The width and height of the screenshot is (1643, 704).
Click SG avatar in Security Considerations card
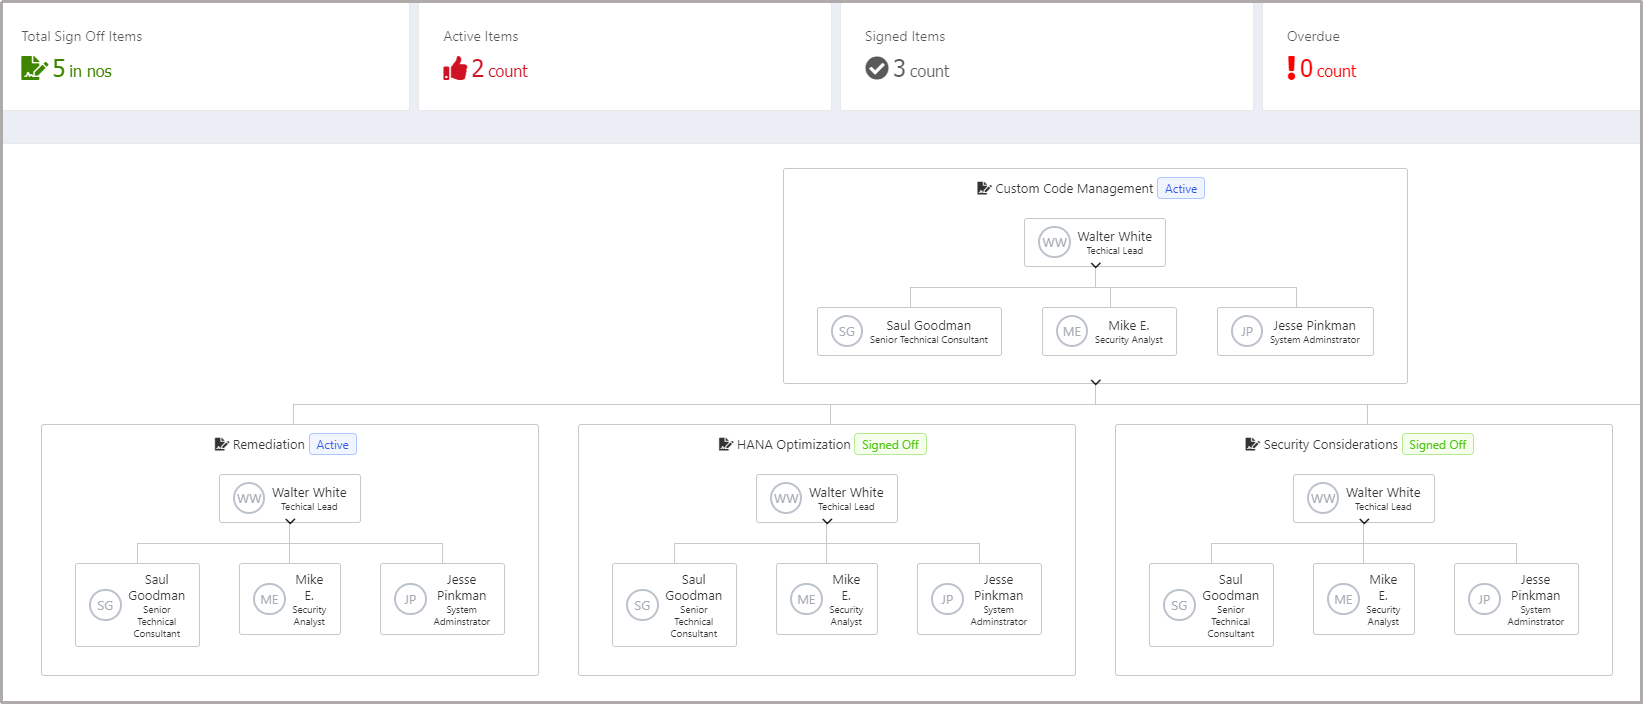coord(1179,605)
